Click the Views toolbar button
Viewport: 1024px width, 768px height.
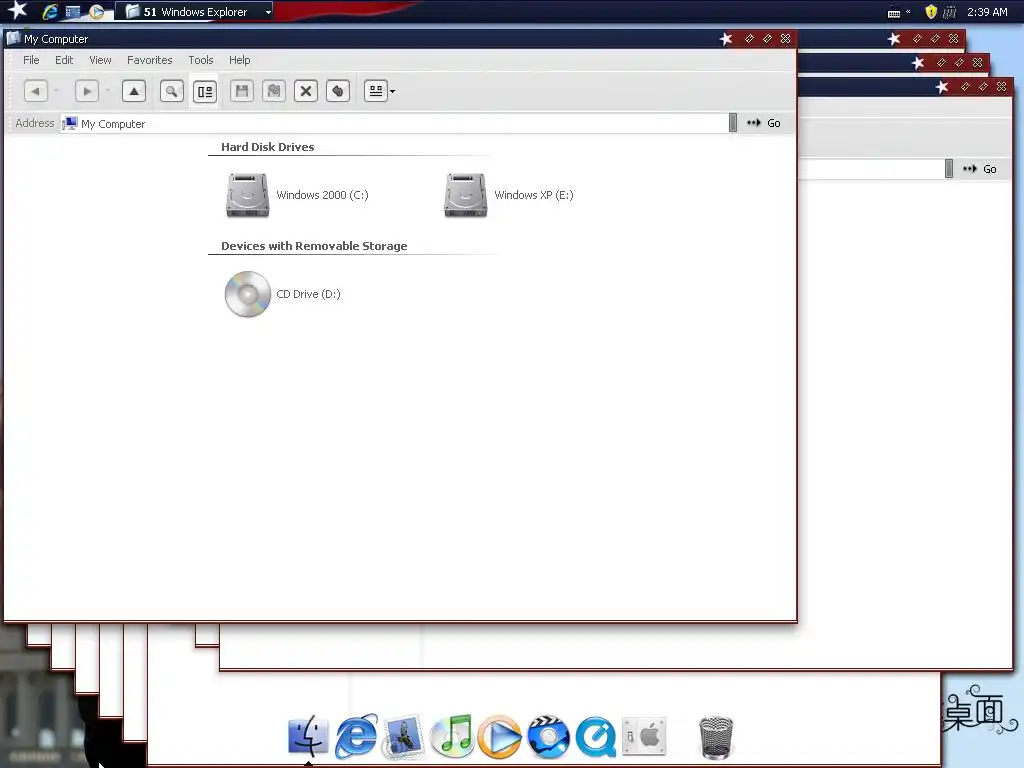(x=376, y=91)
